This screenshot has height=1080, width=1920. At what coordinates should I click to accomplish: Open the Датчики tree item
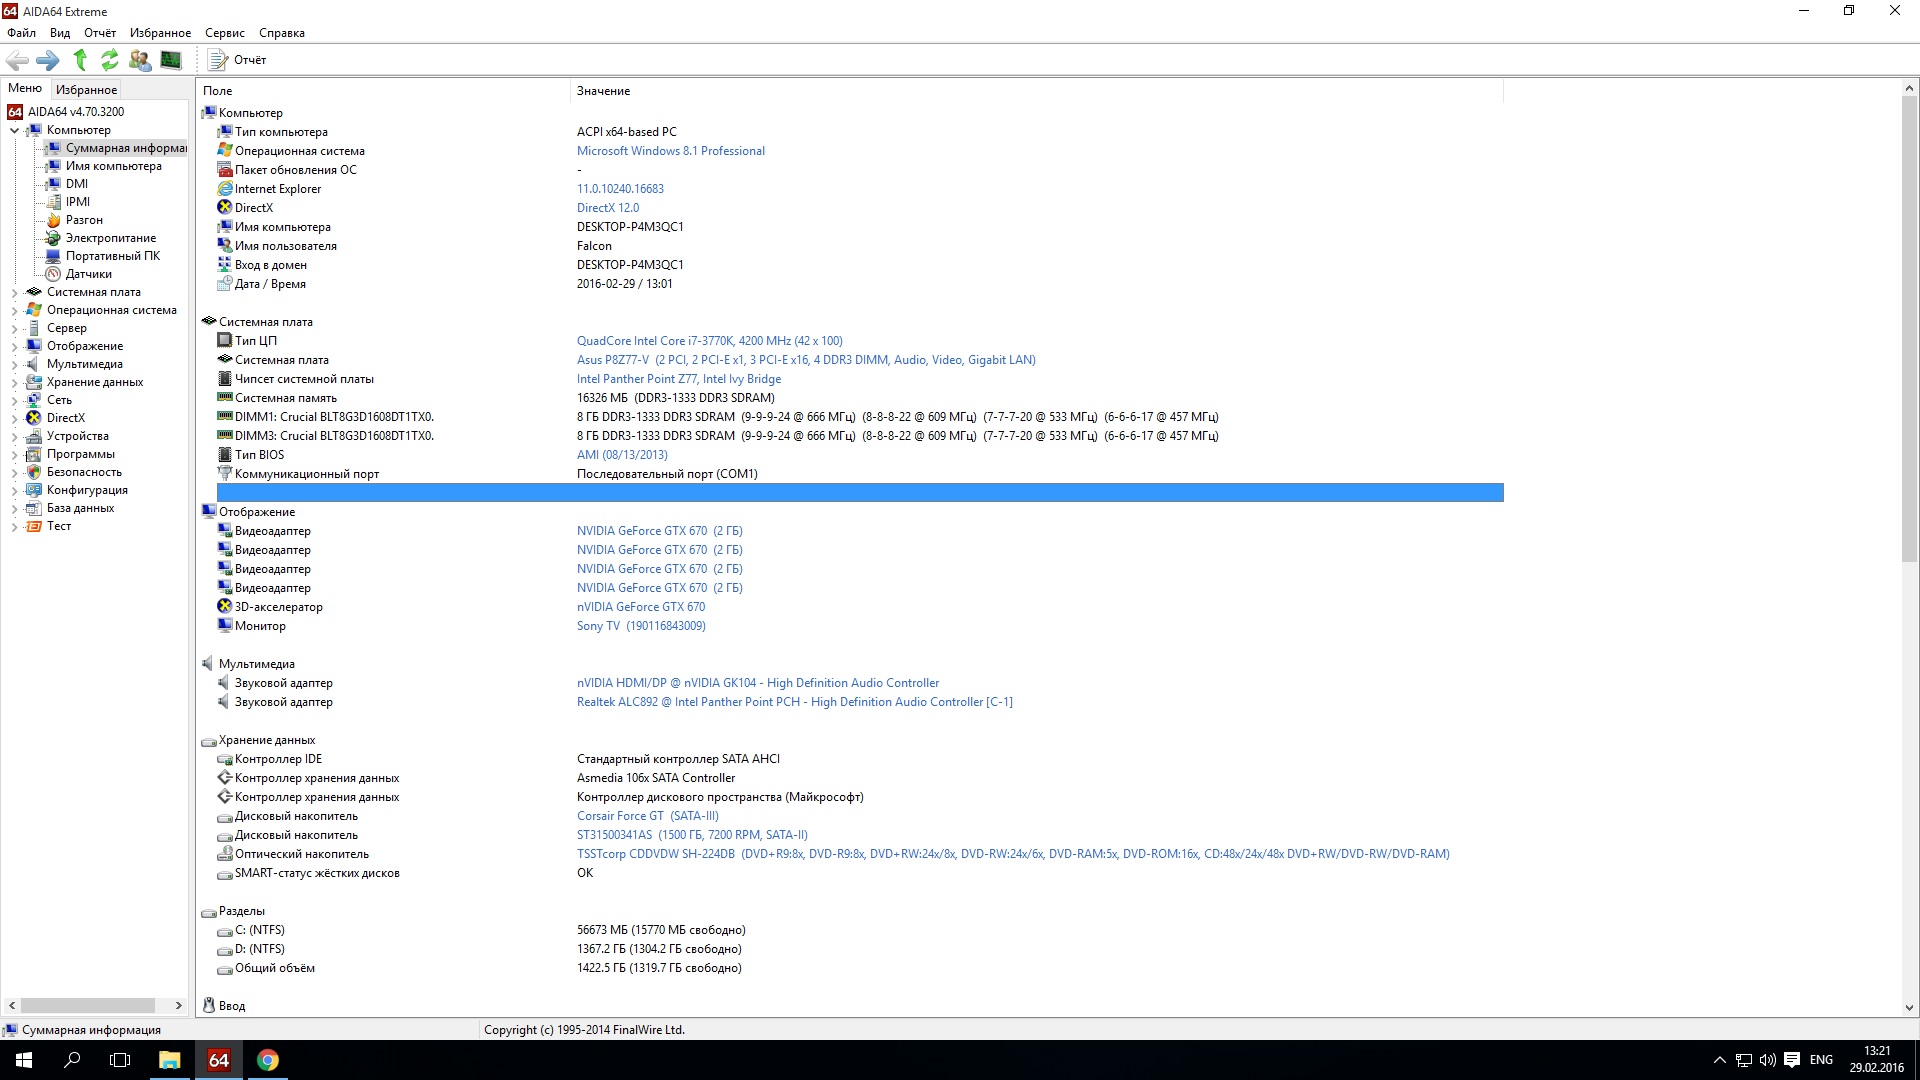pos(89,274)
